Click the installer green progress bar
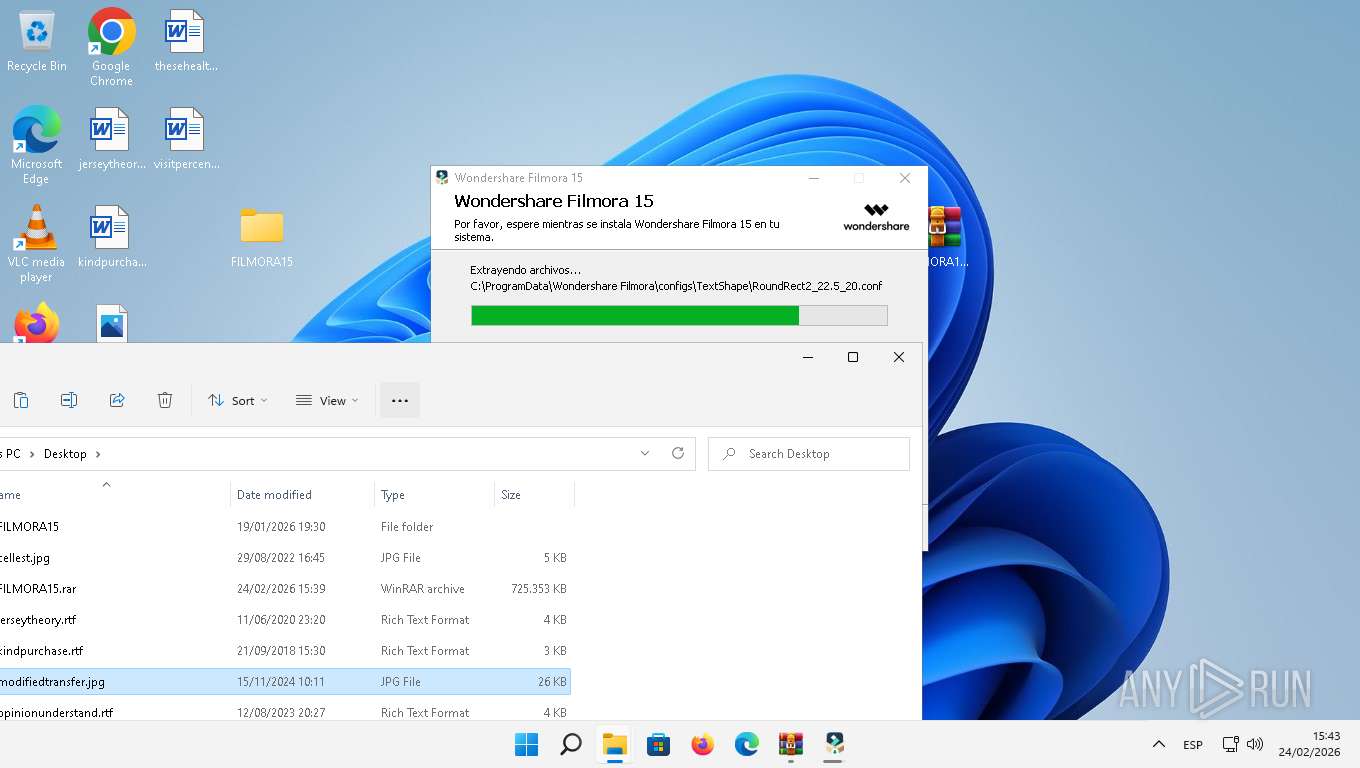Image resolution: width=1360 pixels, height=768 pixels. [x=679, y=315]
